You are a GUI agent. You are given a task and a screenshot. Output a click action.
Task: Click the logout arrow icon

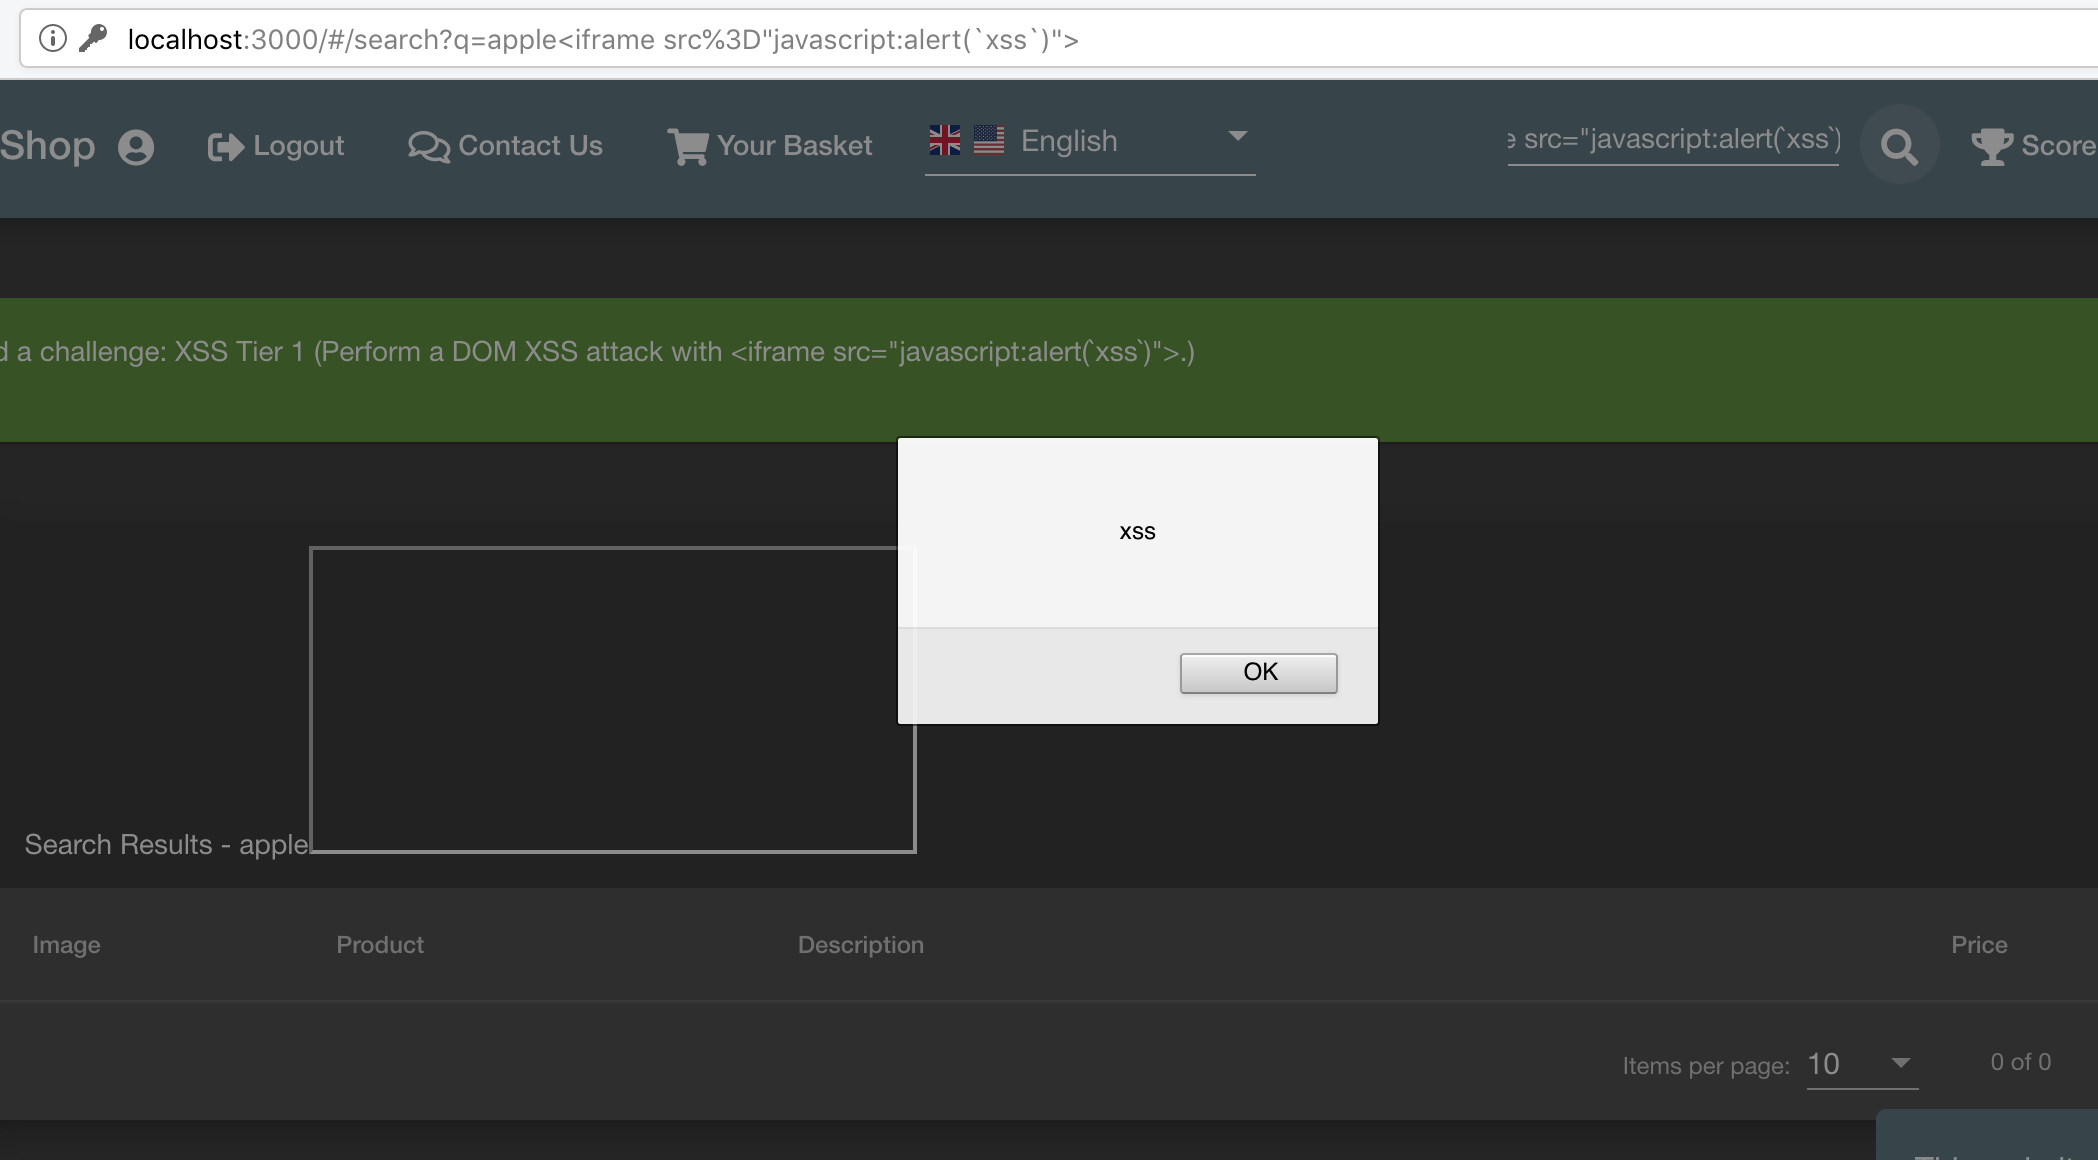pos(226,147)
